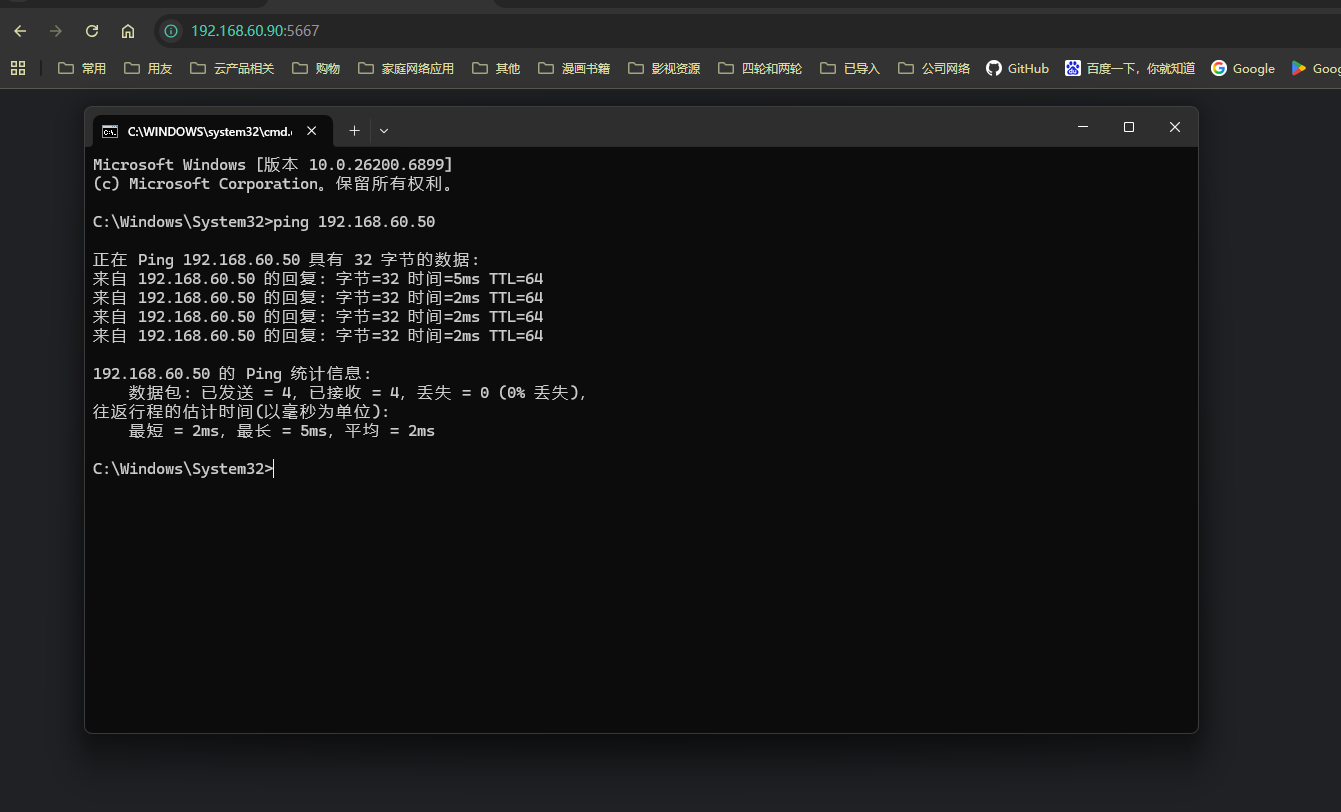Open the apps grid in bookmarks bar

(x=17, y=68)
